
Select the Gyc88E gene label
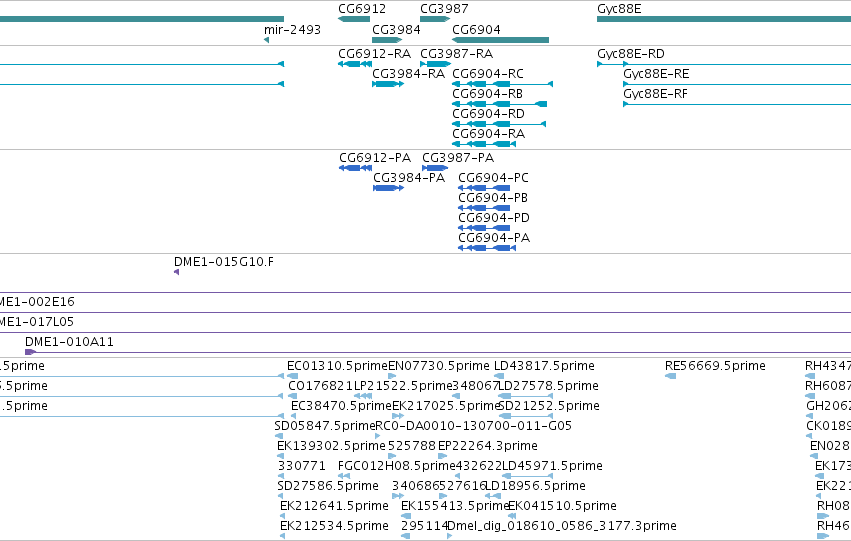click(x=619, y=9)
